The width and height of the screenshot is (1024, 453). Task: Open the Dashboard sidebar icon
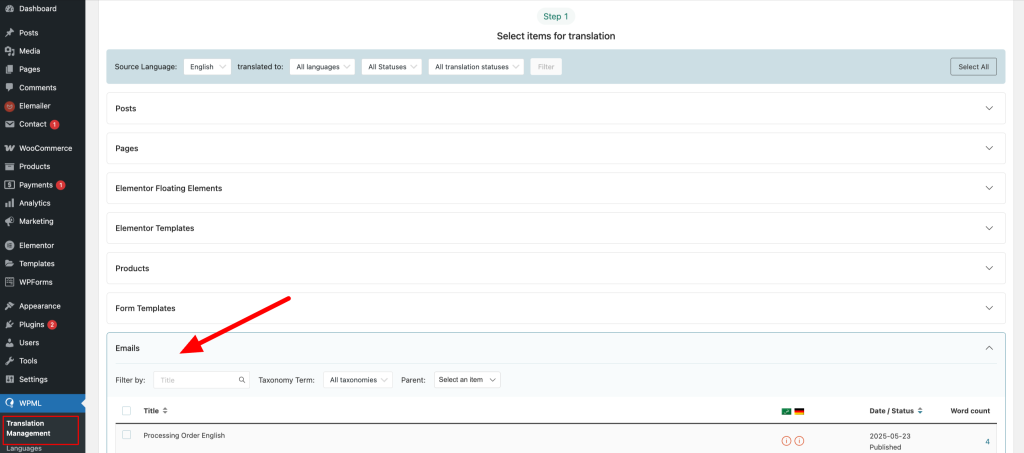(x=9, y=8)
